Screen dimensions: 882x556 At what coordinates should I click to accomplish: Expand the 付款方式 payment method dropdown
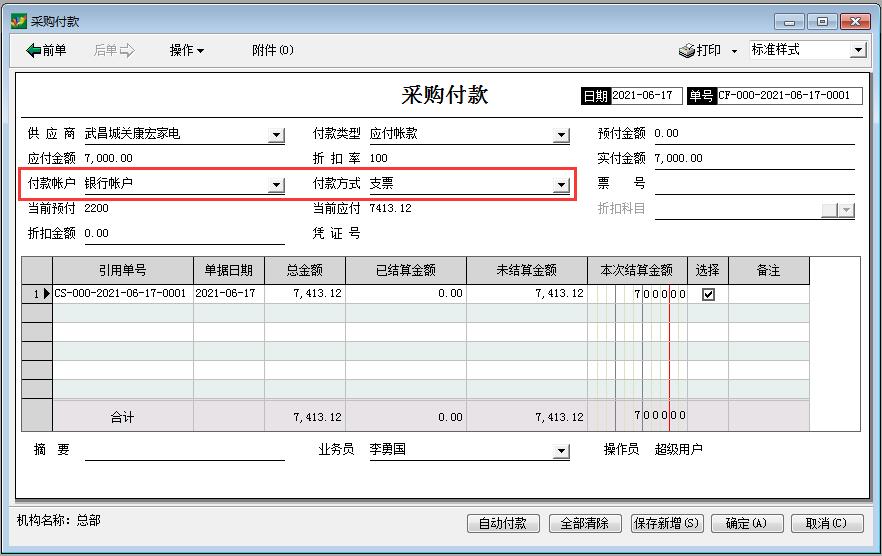click(561, 184)
